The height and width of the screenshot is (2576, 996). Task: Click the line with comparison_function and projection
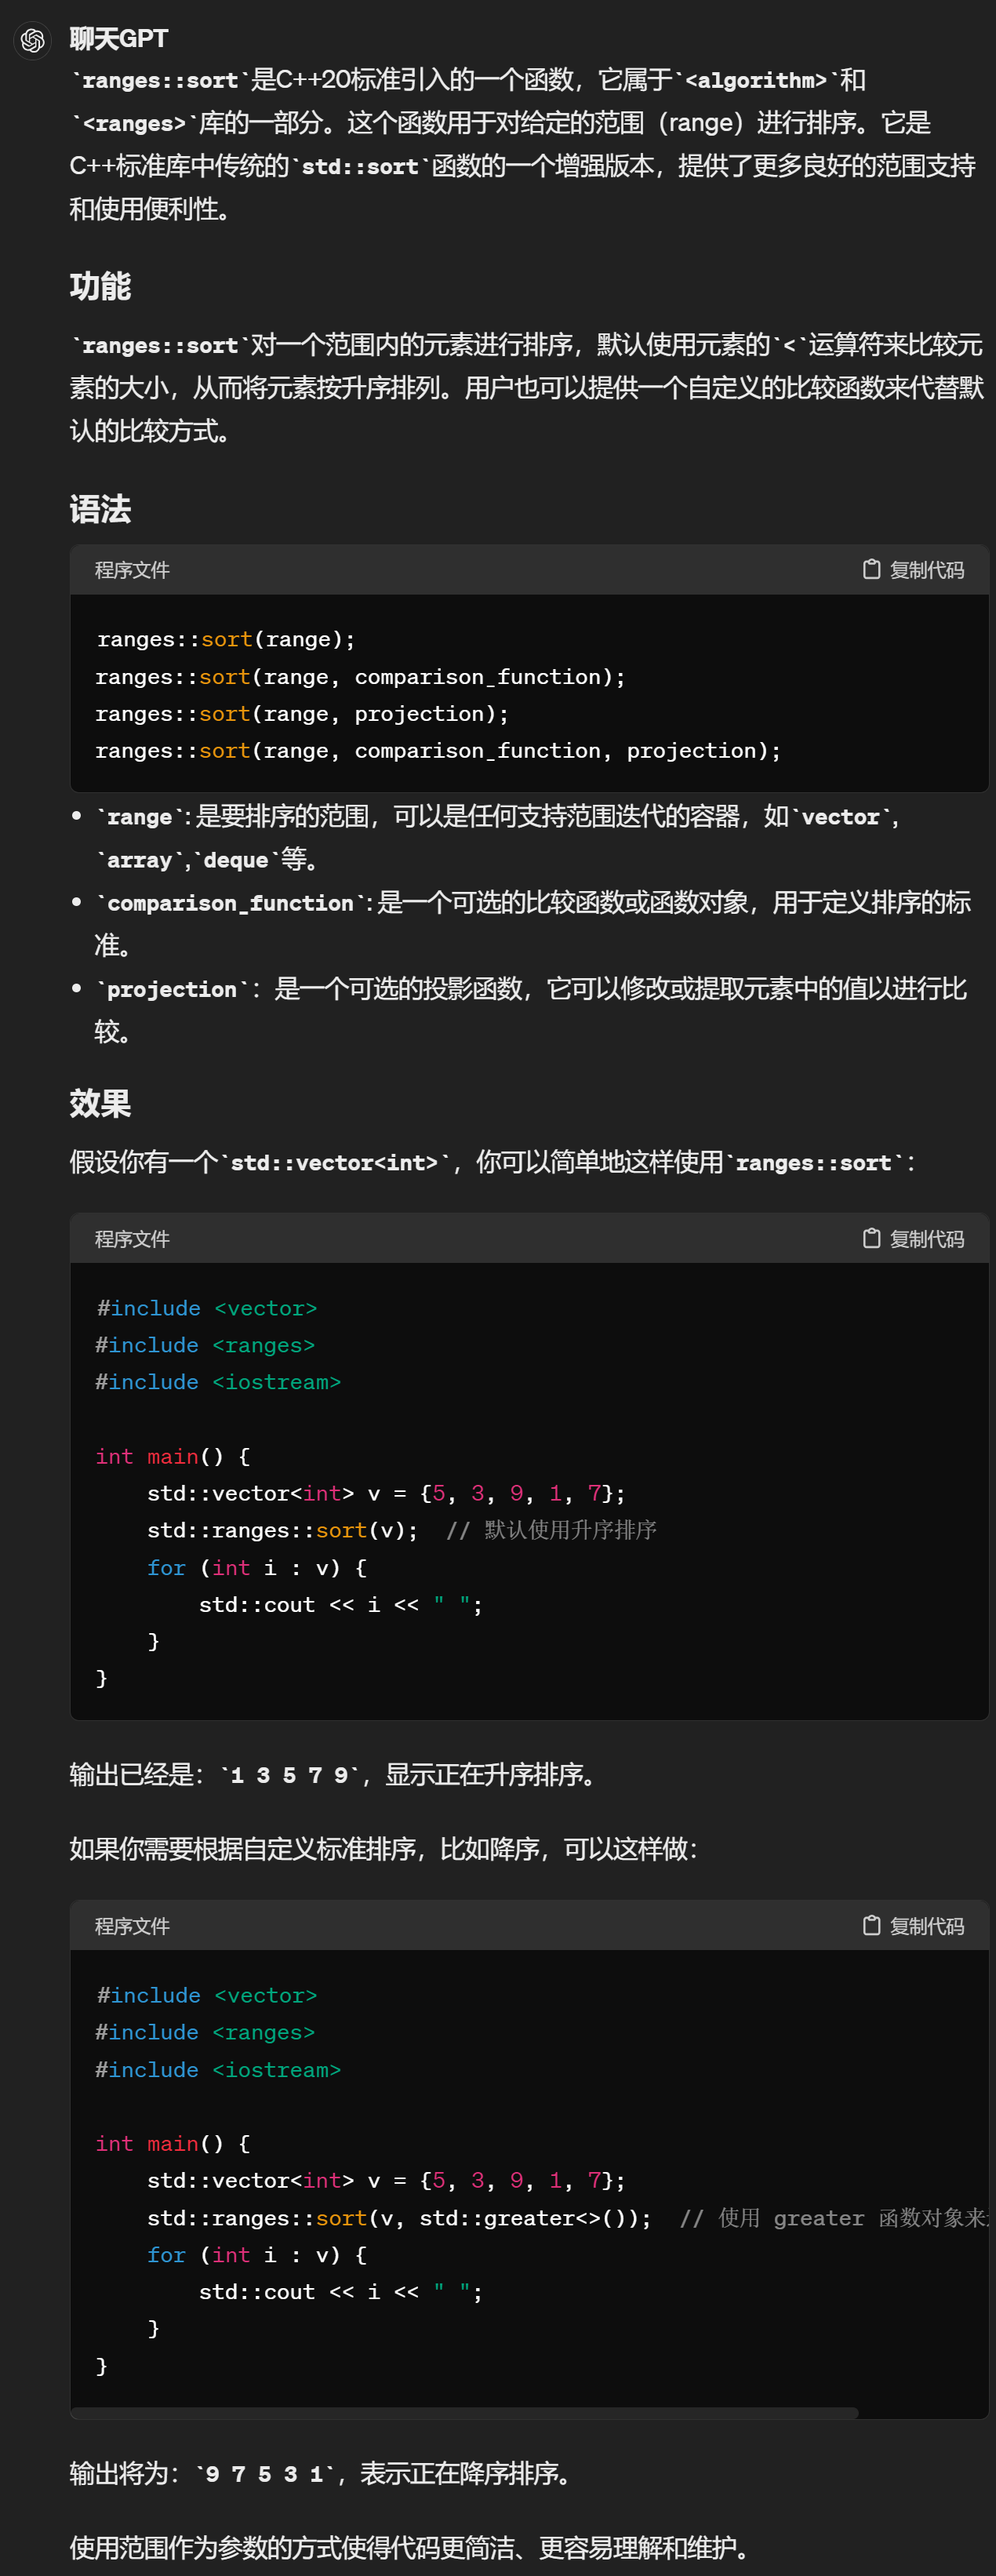(x=438, y=751)
